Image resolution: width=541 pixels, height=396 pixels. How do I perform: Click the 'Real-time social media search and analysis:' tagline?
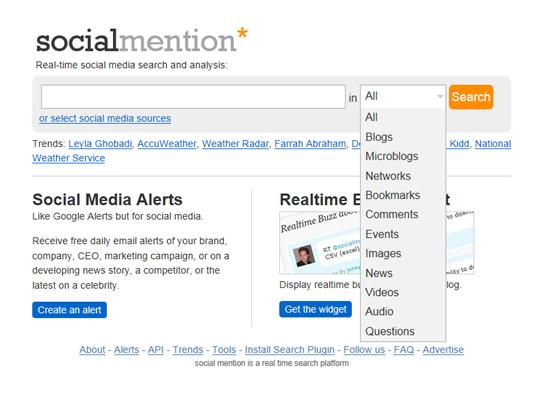131,65
